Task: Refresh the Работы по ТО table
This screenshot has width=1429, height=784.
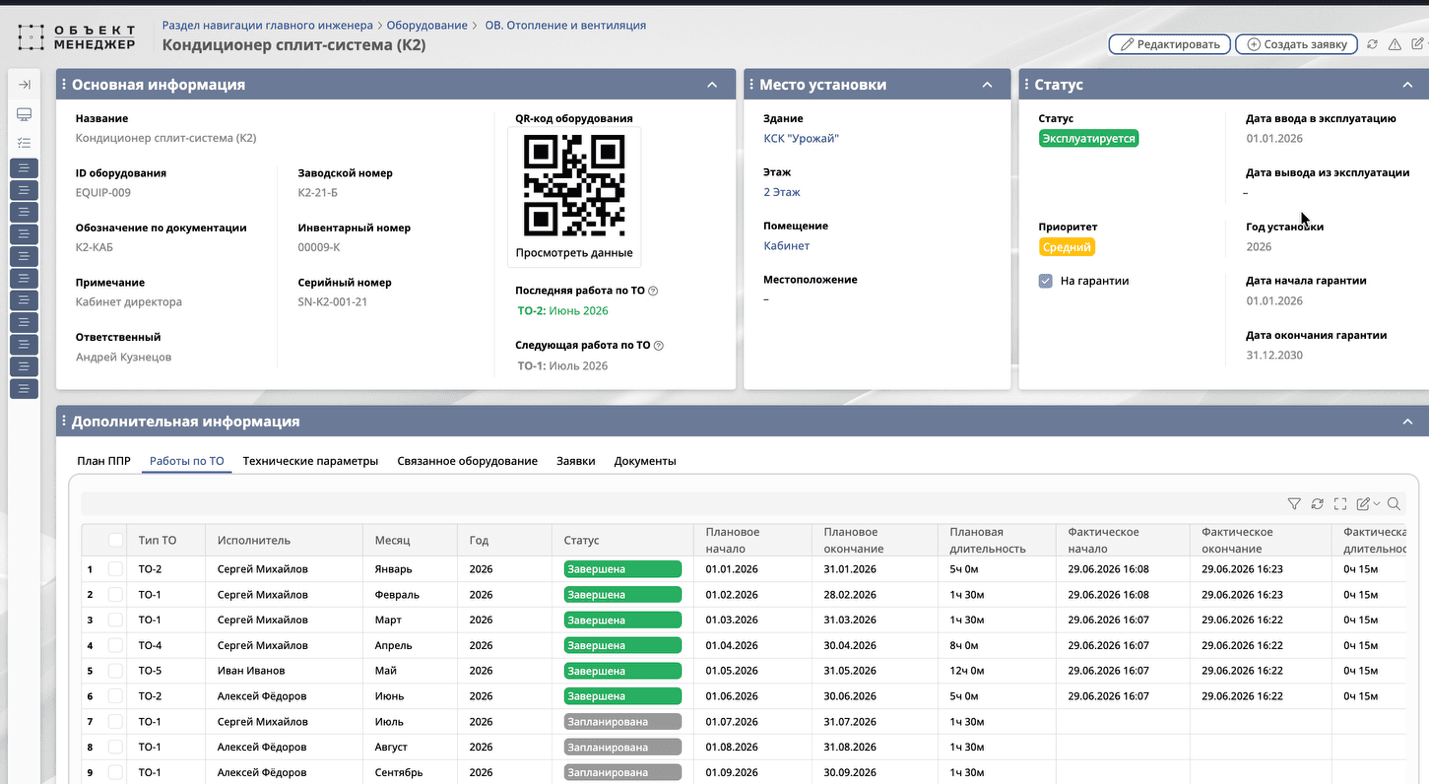Action: [x=1317, y=504]
